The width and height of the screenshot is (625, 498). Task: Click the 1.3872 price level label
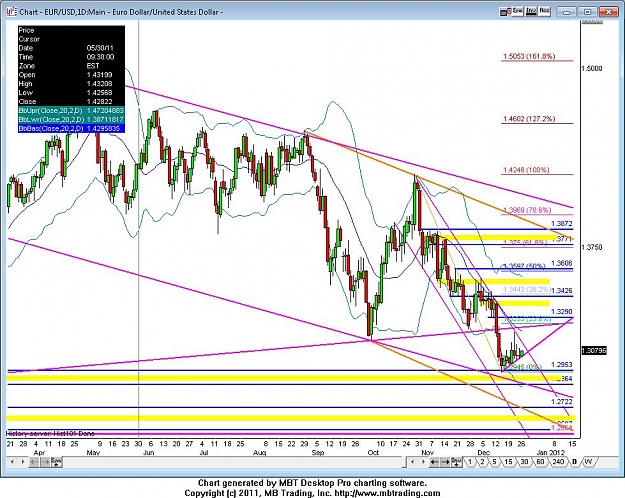pyautogui.click(x=562, y=224)
